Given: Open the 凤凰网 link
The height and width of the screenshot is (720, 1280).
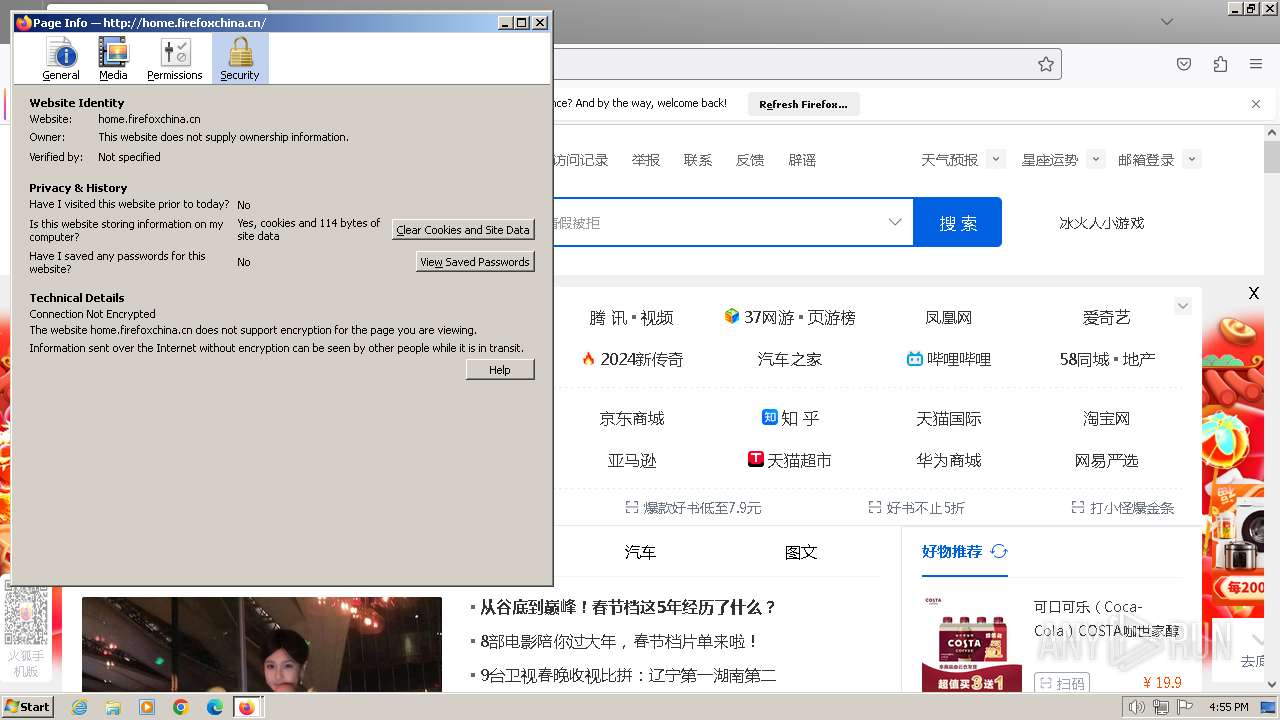Looking at the screenshot, I should tap(949, 318).
